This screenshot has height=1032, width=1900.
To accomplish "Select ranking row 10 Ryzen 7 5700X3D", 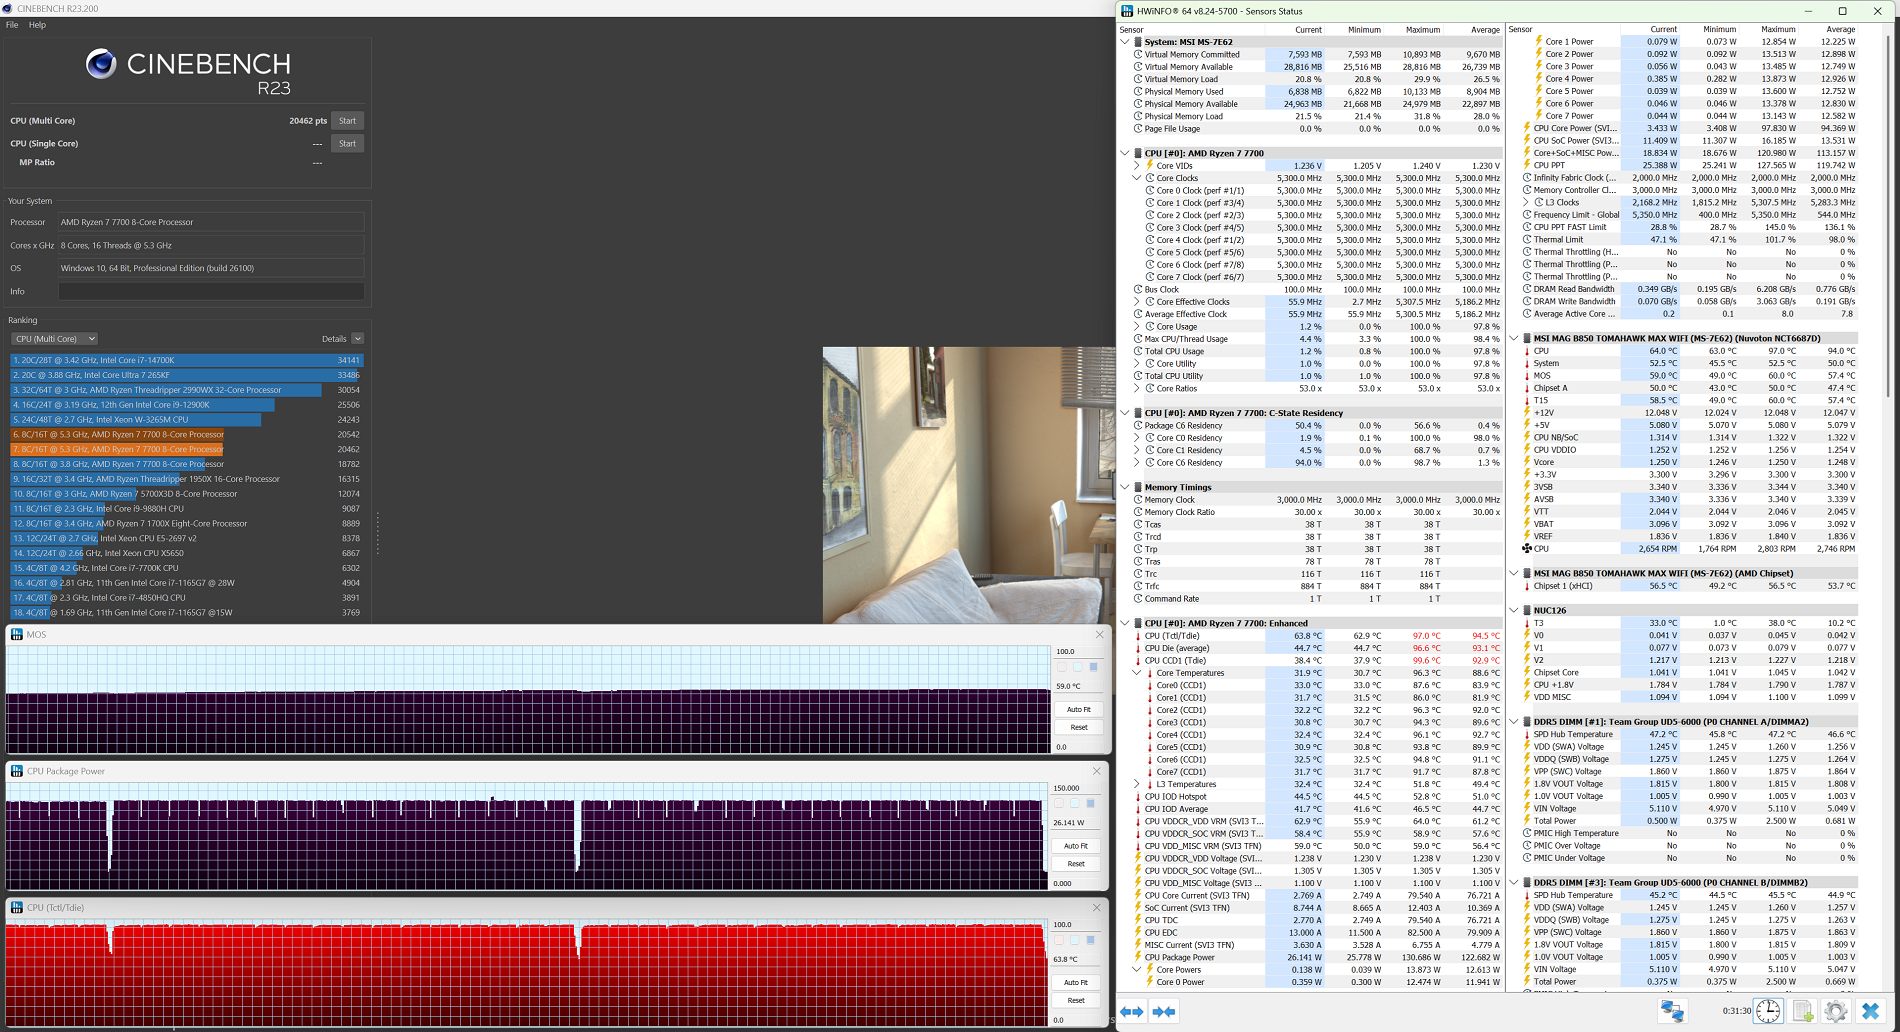I will 187,494.
